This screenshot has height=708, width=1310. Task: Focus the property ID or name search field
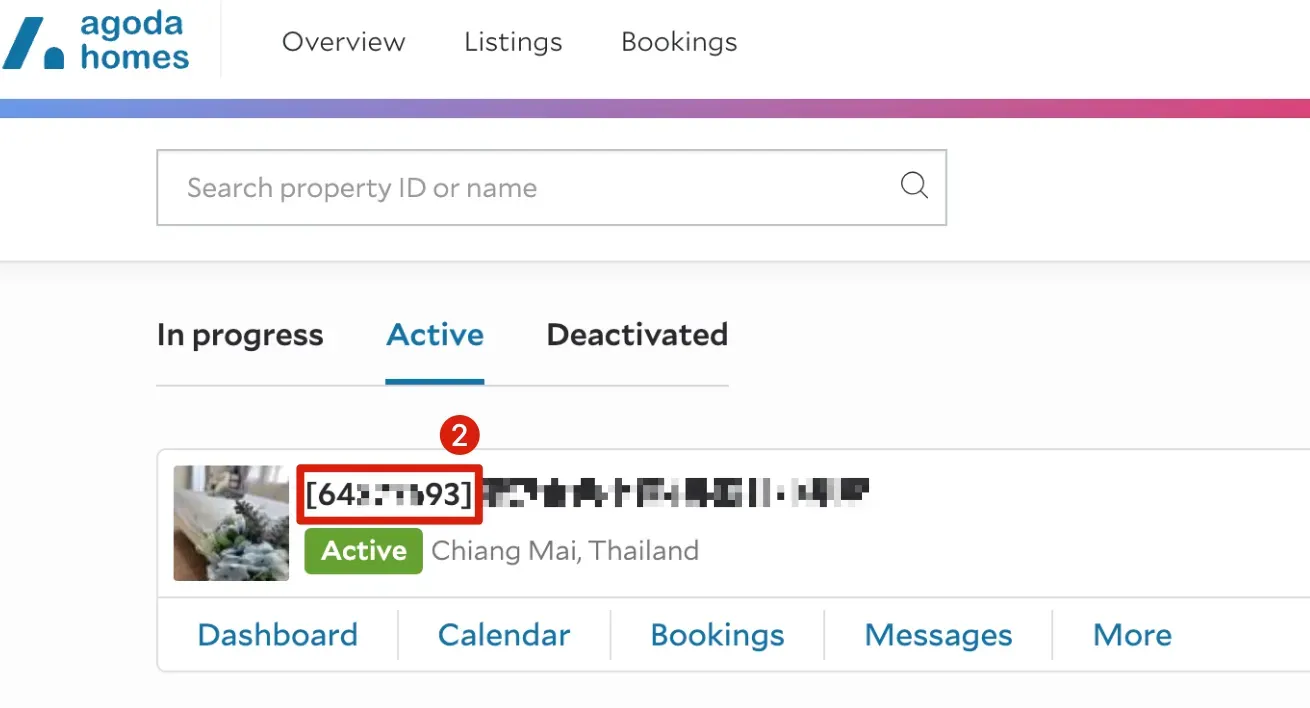(x=530, y=188)
